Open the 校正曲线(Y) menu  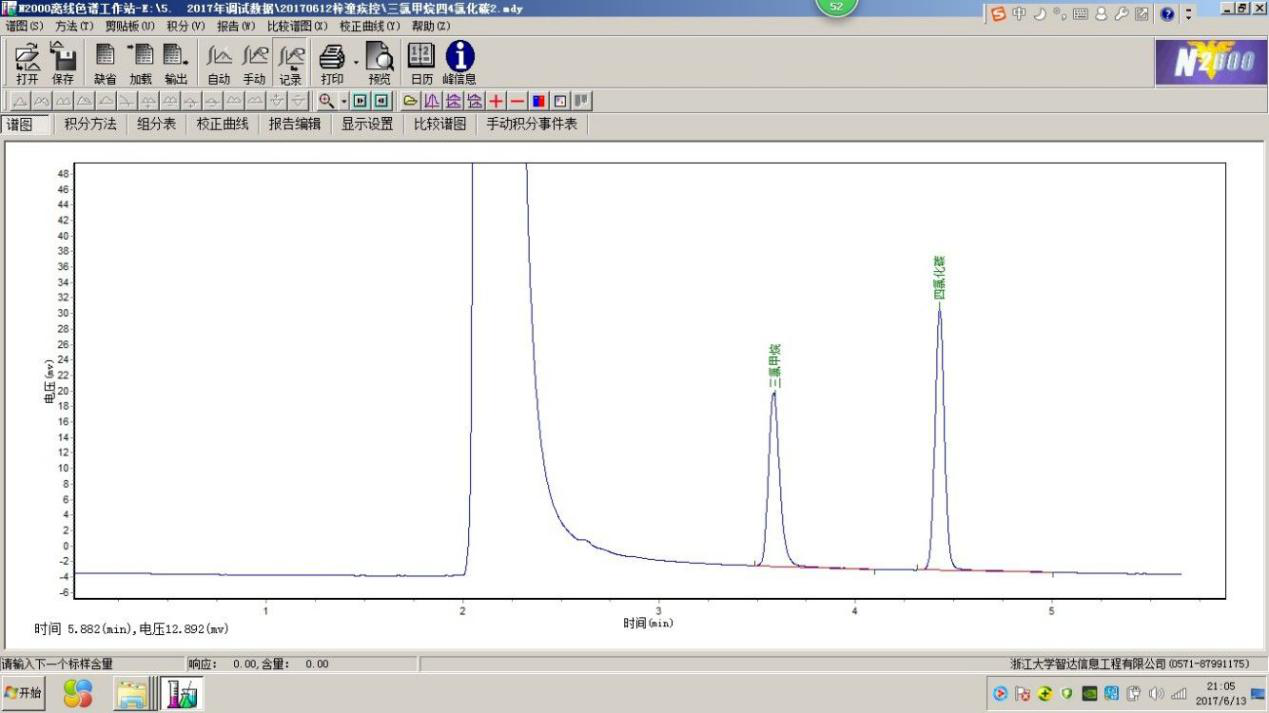pos(369,26)
